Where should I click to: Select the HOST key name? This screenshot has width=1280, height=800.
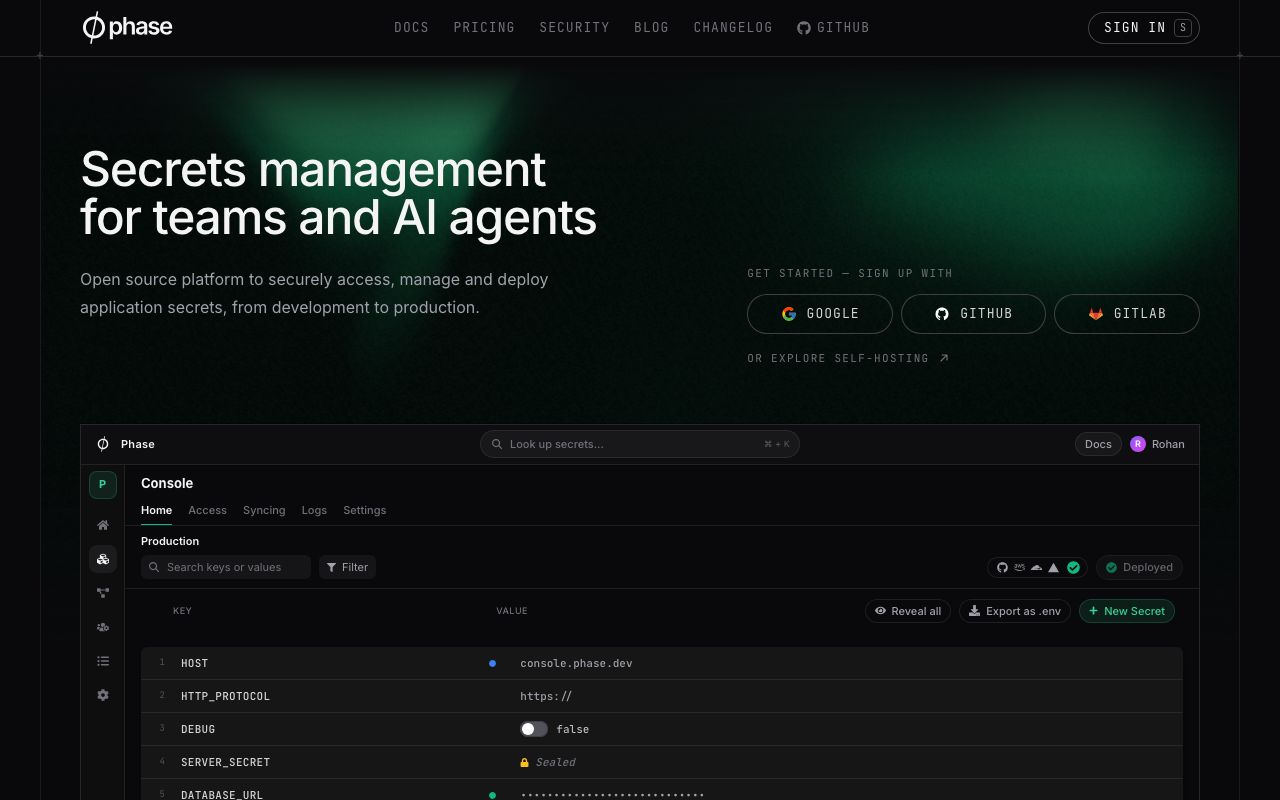click(195, 663)
